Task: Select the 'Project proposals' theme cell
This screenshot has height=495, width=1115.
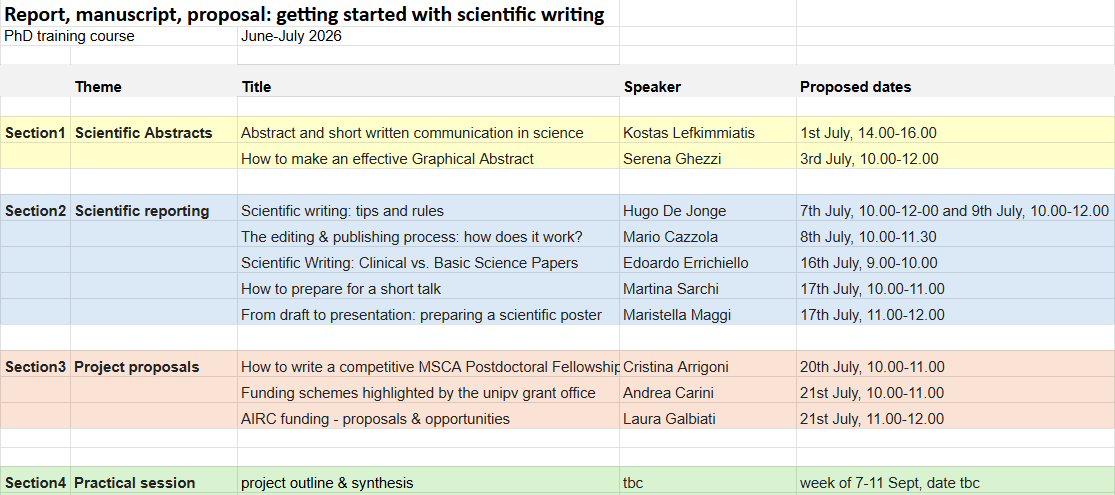Action: point(136,367)
